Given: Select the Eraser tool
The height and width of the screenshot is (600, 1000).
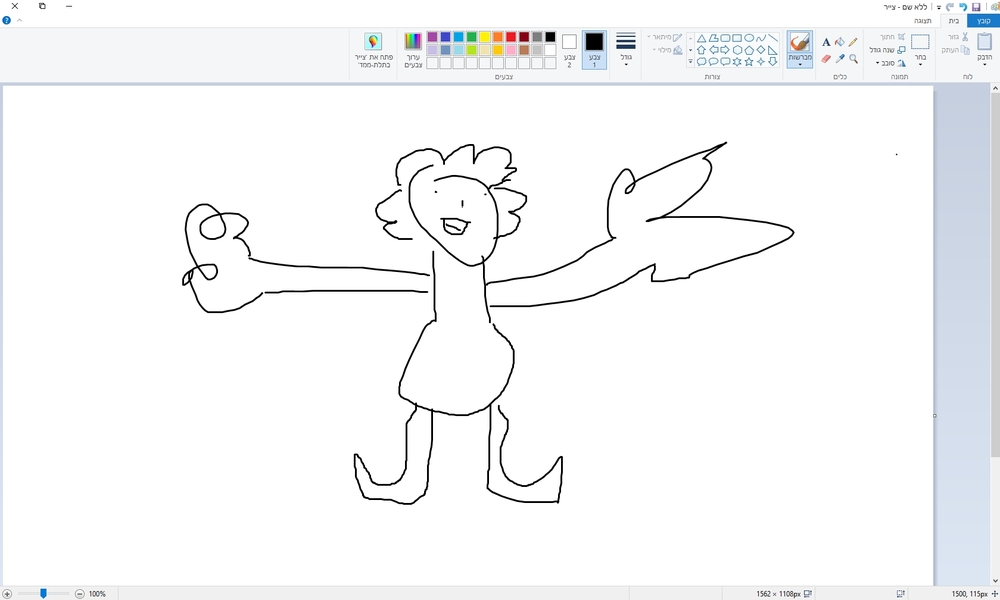Looking at the screenshot, I should (826, 59).
